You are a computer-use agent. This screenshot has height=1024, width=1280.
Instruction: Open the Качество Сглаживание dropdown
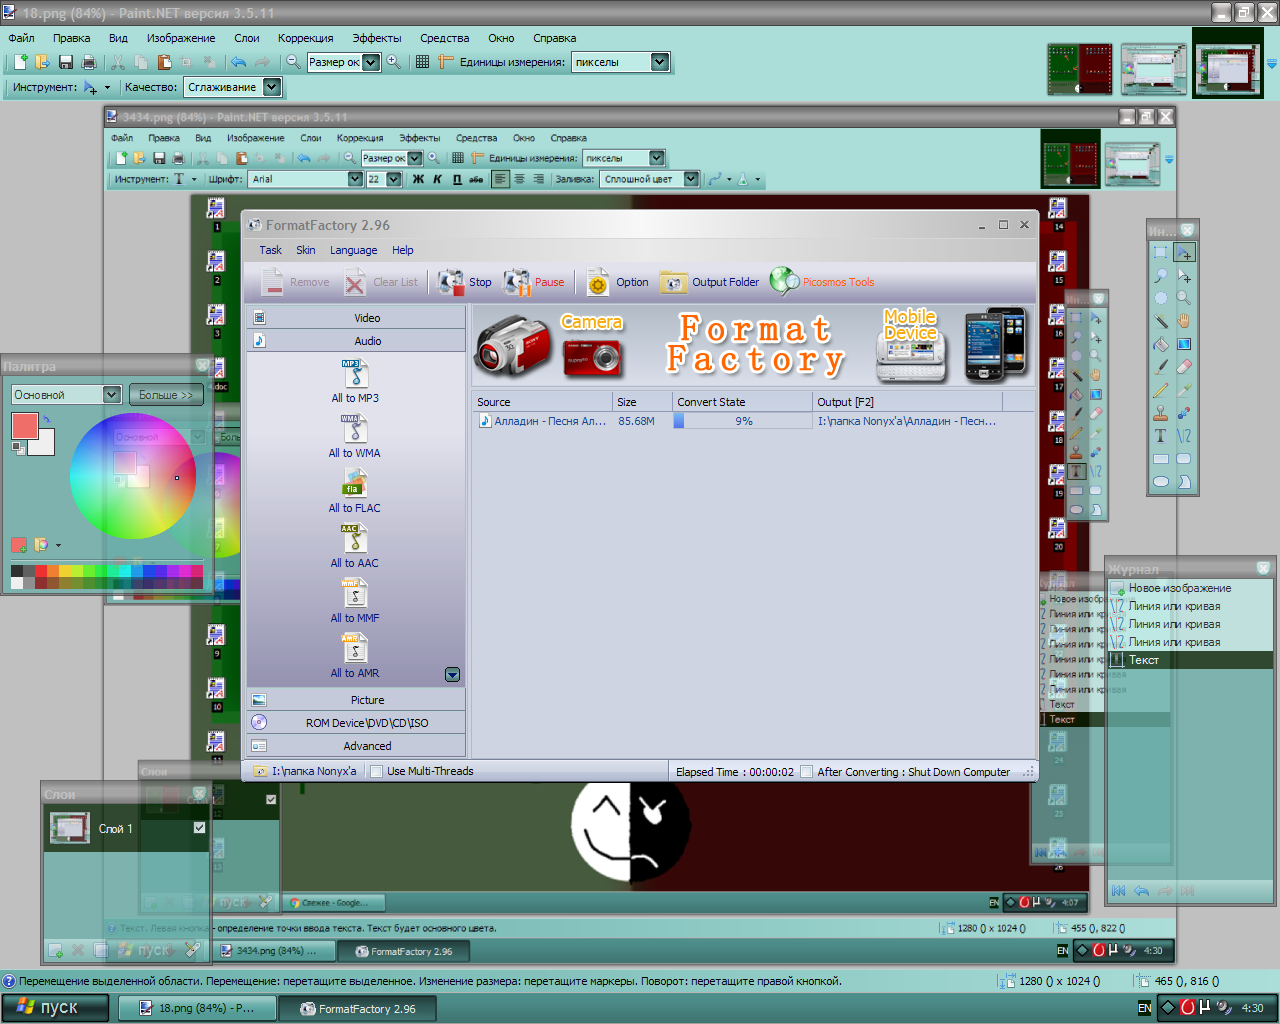[272, 87]
